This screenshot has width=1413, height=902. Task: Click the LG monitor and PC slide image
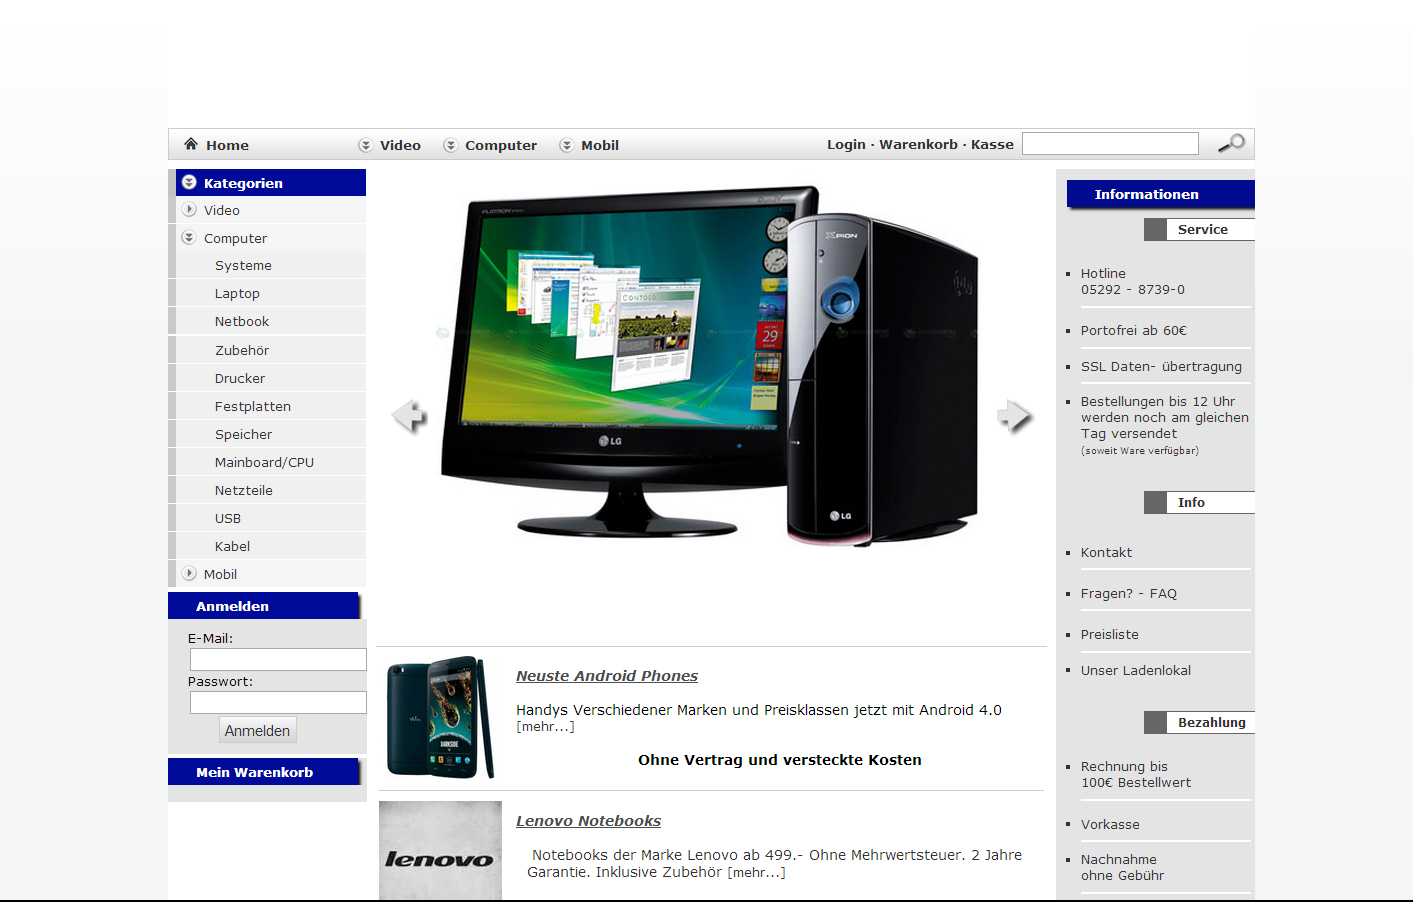pyautogui.click(x=710, y=365)
